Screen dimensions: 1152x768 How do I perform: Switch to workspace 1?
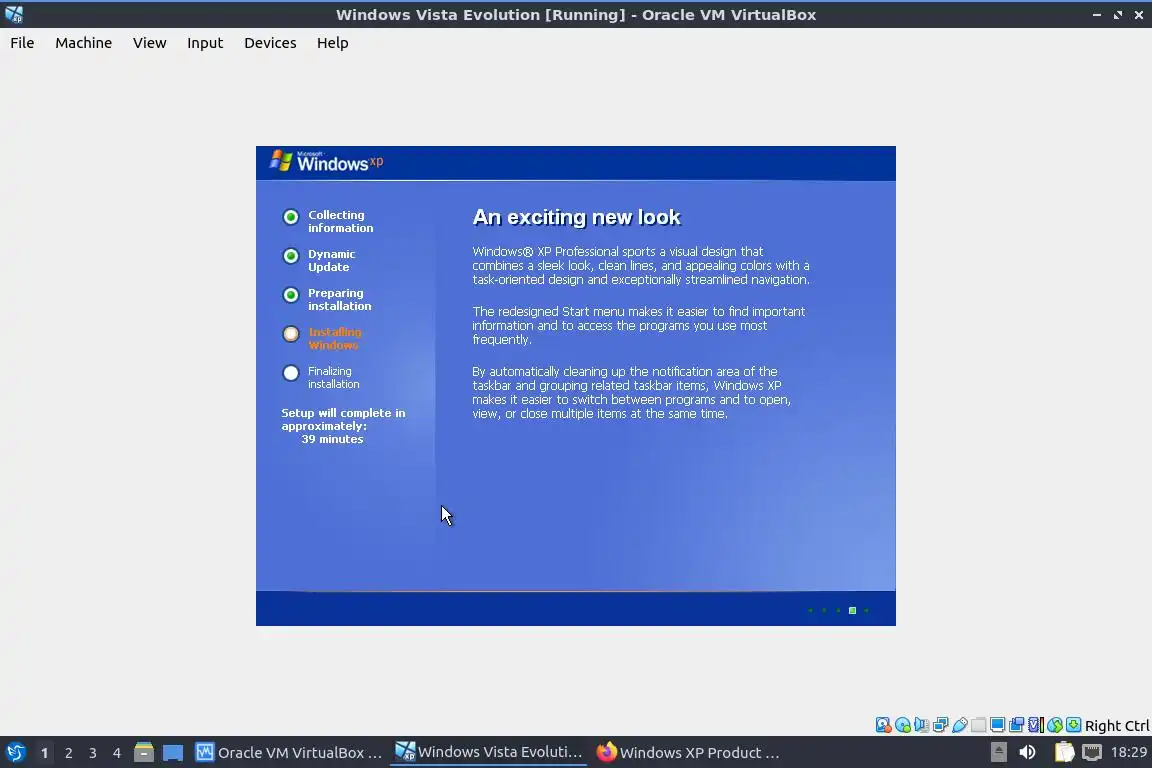[45, 753]
